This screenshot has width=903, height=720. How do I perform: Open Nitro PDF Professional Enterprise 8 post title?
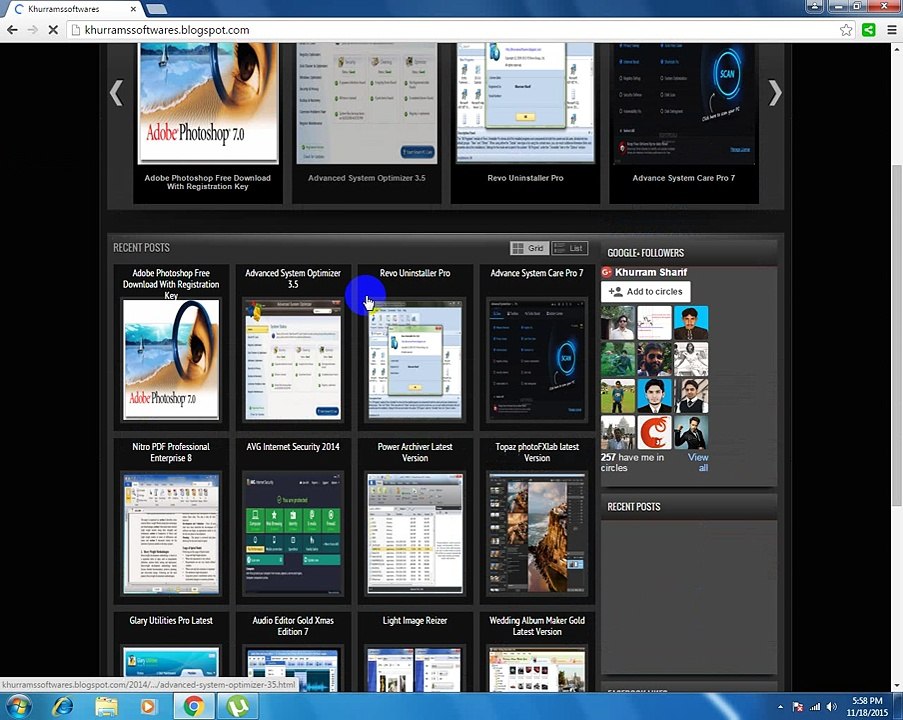click(x=171, y=452)
